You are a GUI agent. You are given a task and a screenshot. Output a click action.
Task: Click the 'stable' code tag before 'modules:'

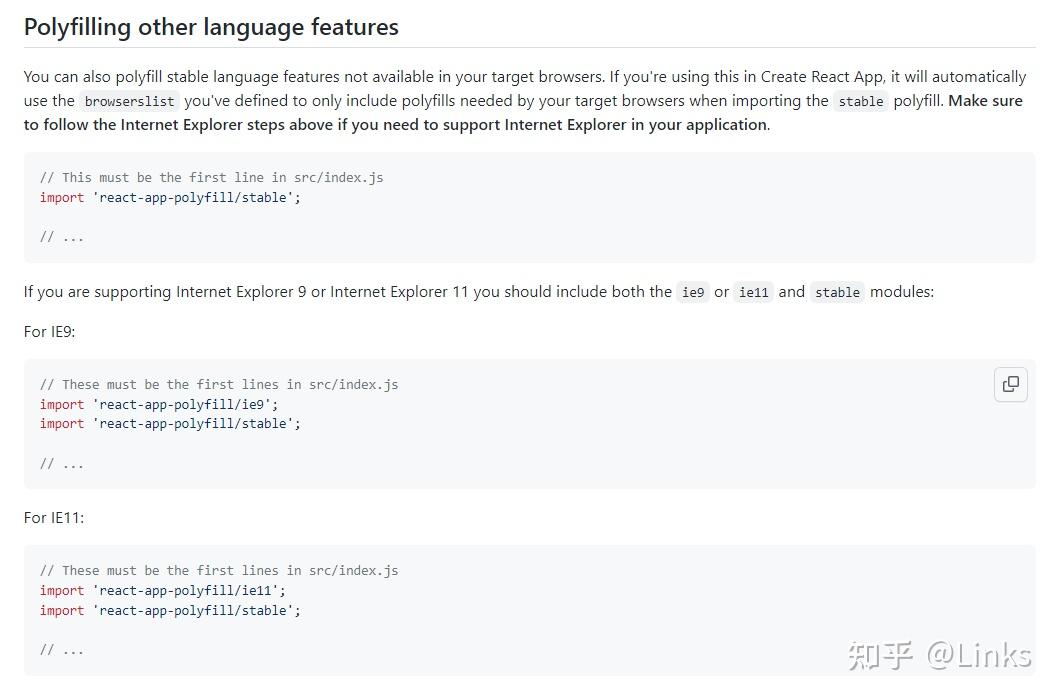click(837, 292)
